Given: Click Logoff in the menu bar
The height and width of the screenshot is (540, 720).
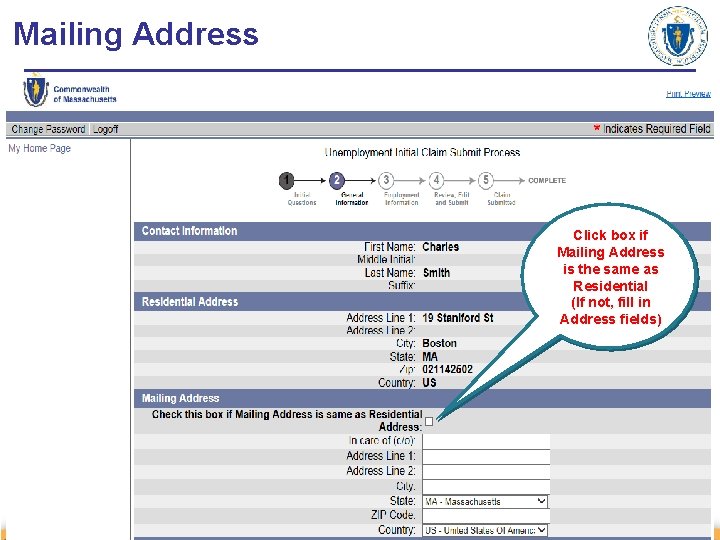Looking at the screenshot, I should pos(105,129).
